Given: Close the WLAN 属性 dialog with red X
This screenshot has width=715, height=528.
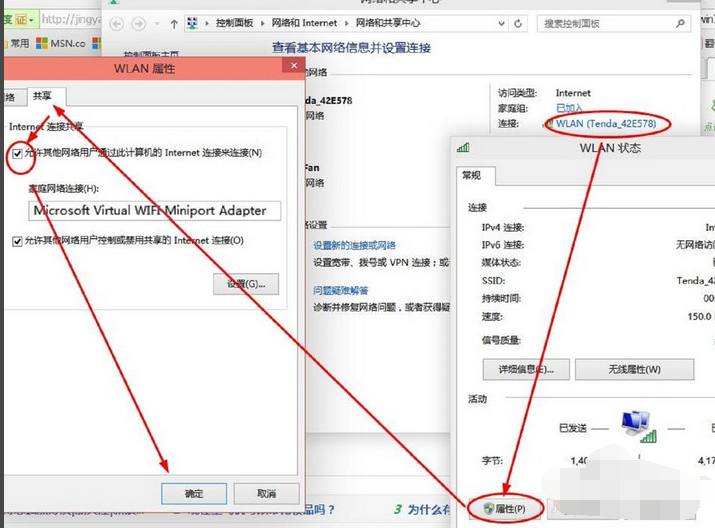Looking at the screenshot, I should click(292, 67).
